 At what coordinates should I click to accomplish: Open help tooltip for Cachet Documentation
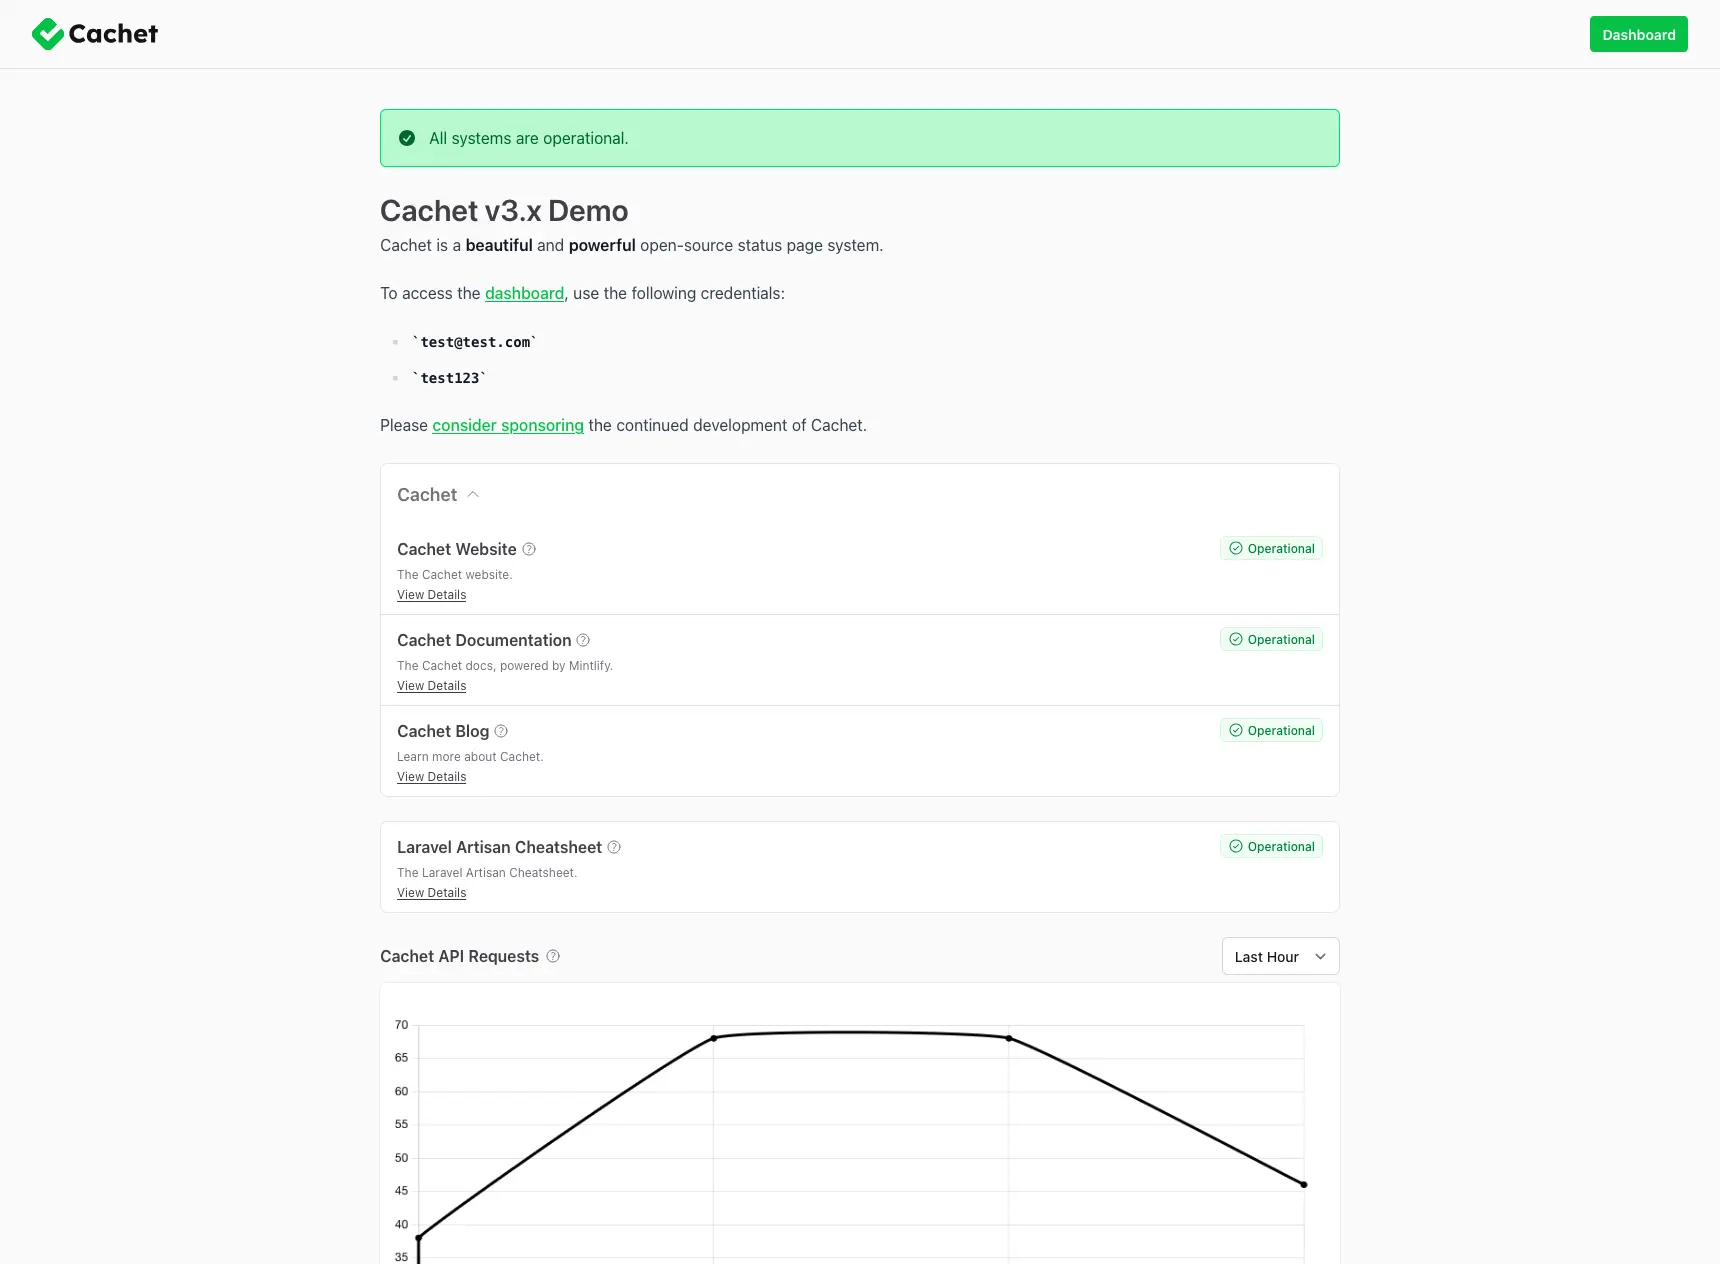[584, 640]
